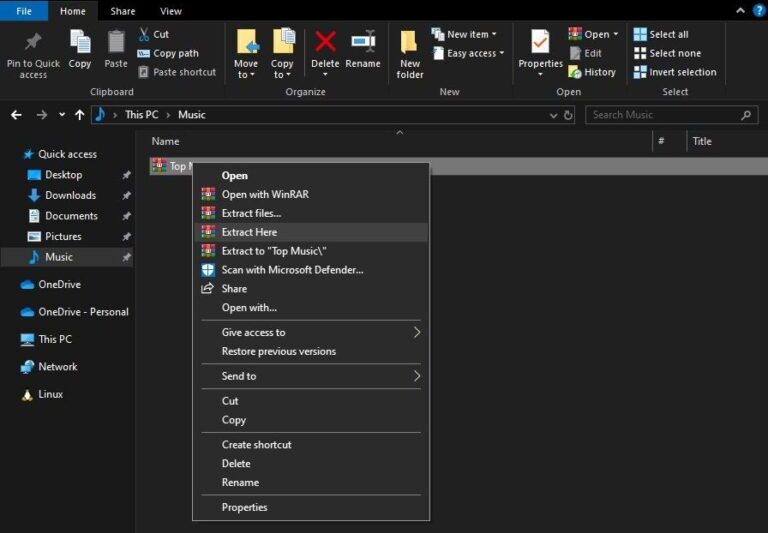The width and height of the screenshot is (768, 533).
Task: Click the Paste icon in ribbon
Action: (x=116, y=42)
